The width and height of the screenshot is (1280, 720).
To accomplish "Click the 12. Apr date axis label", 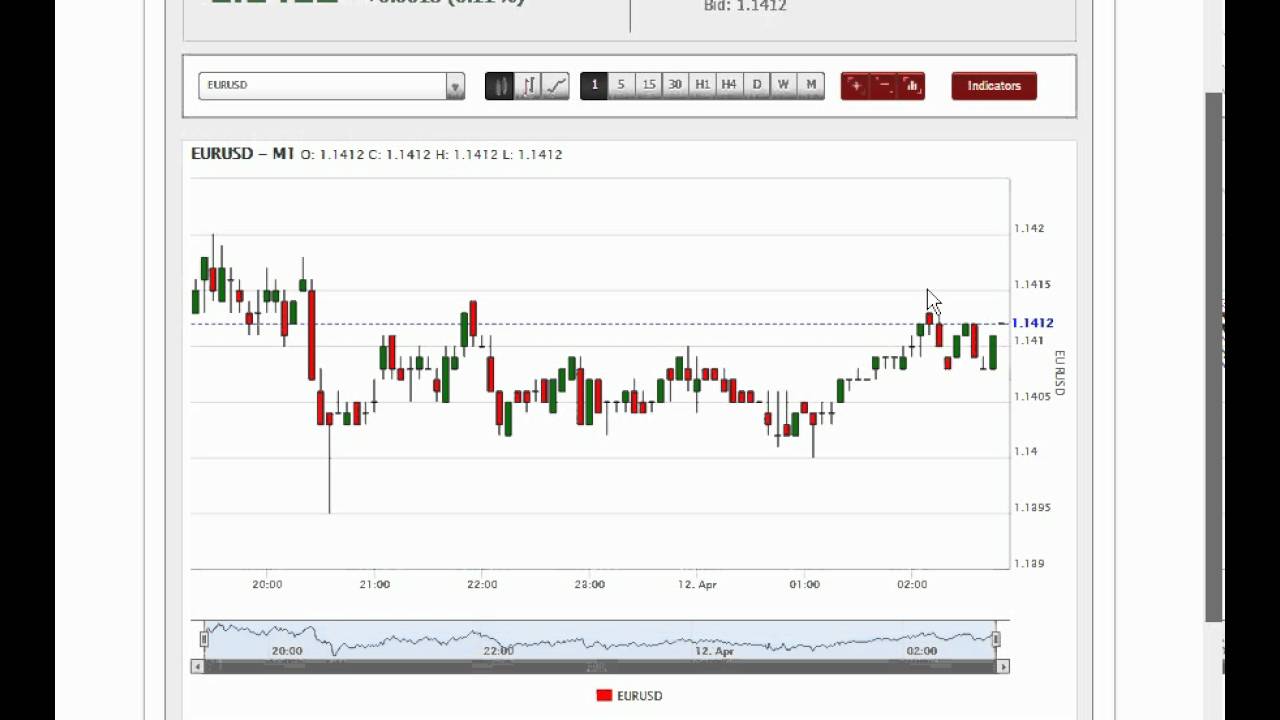I will pos(697,584).
